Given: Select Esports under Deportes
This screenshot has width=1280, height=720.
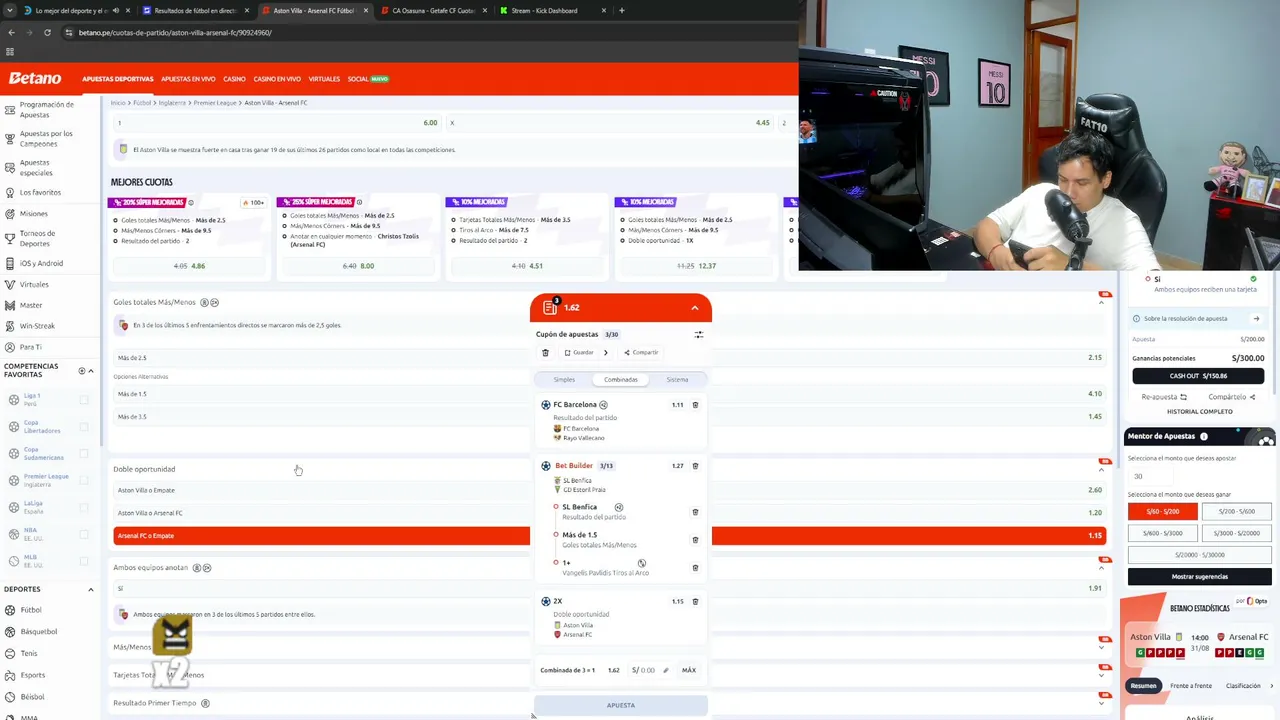Looking at the screenshot, I should click(33, 675).
